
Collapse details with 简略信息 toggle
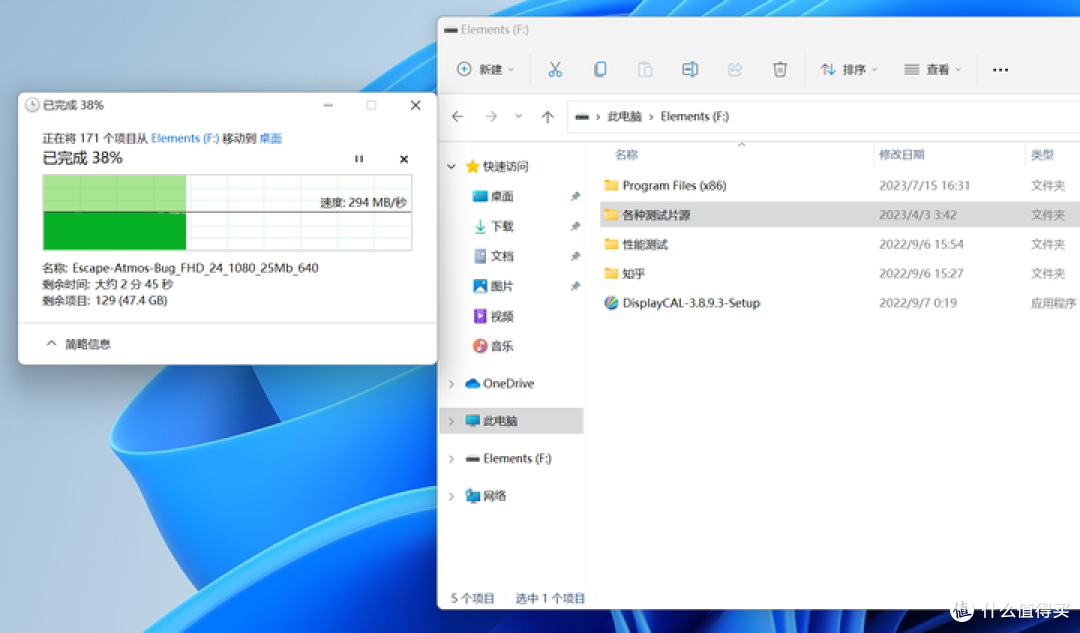click(78, 344)
